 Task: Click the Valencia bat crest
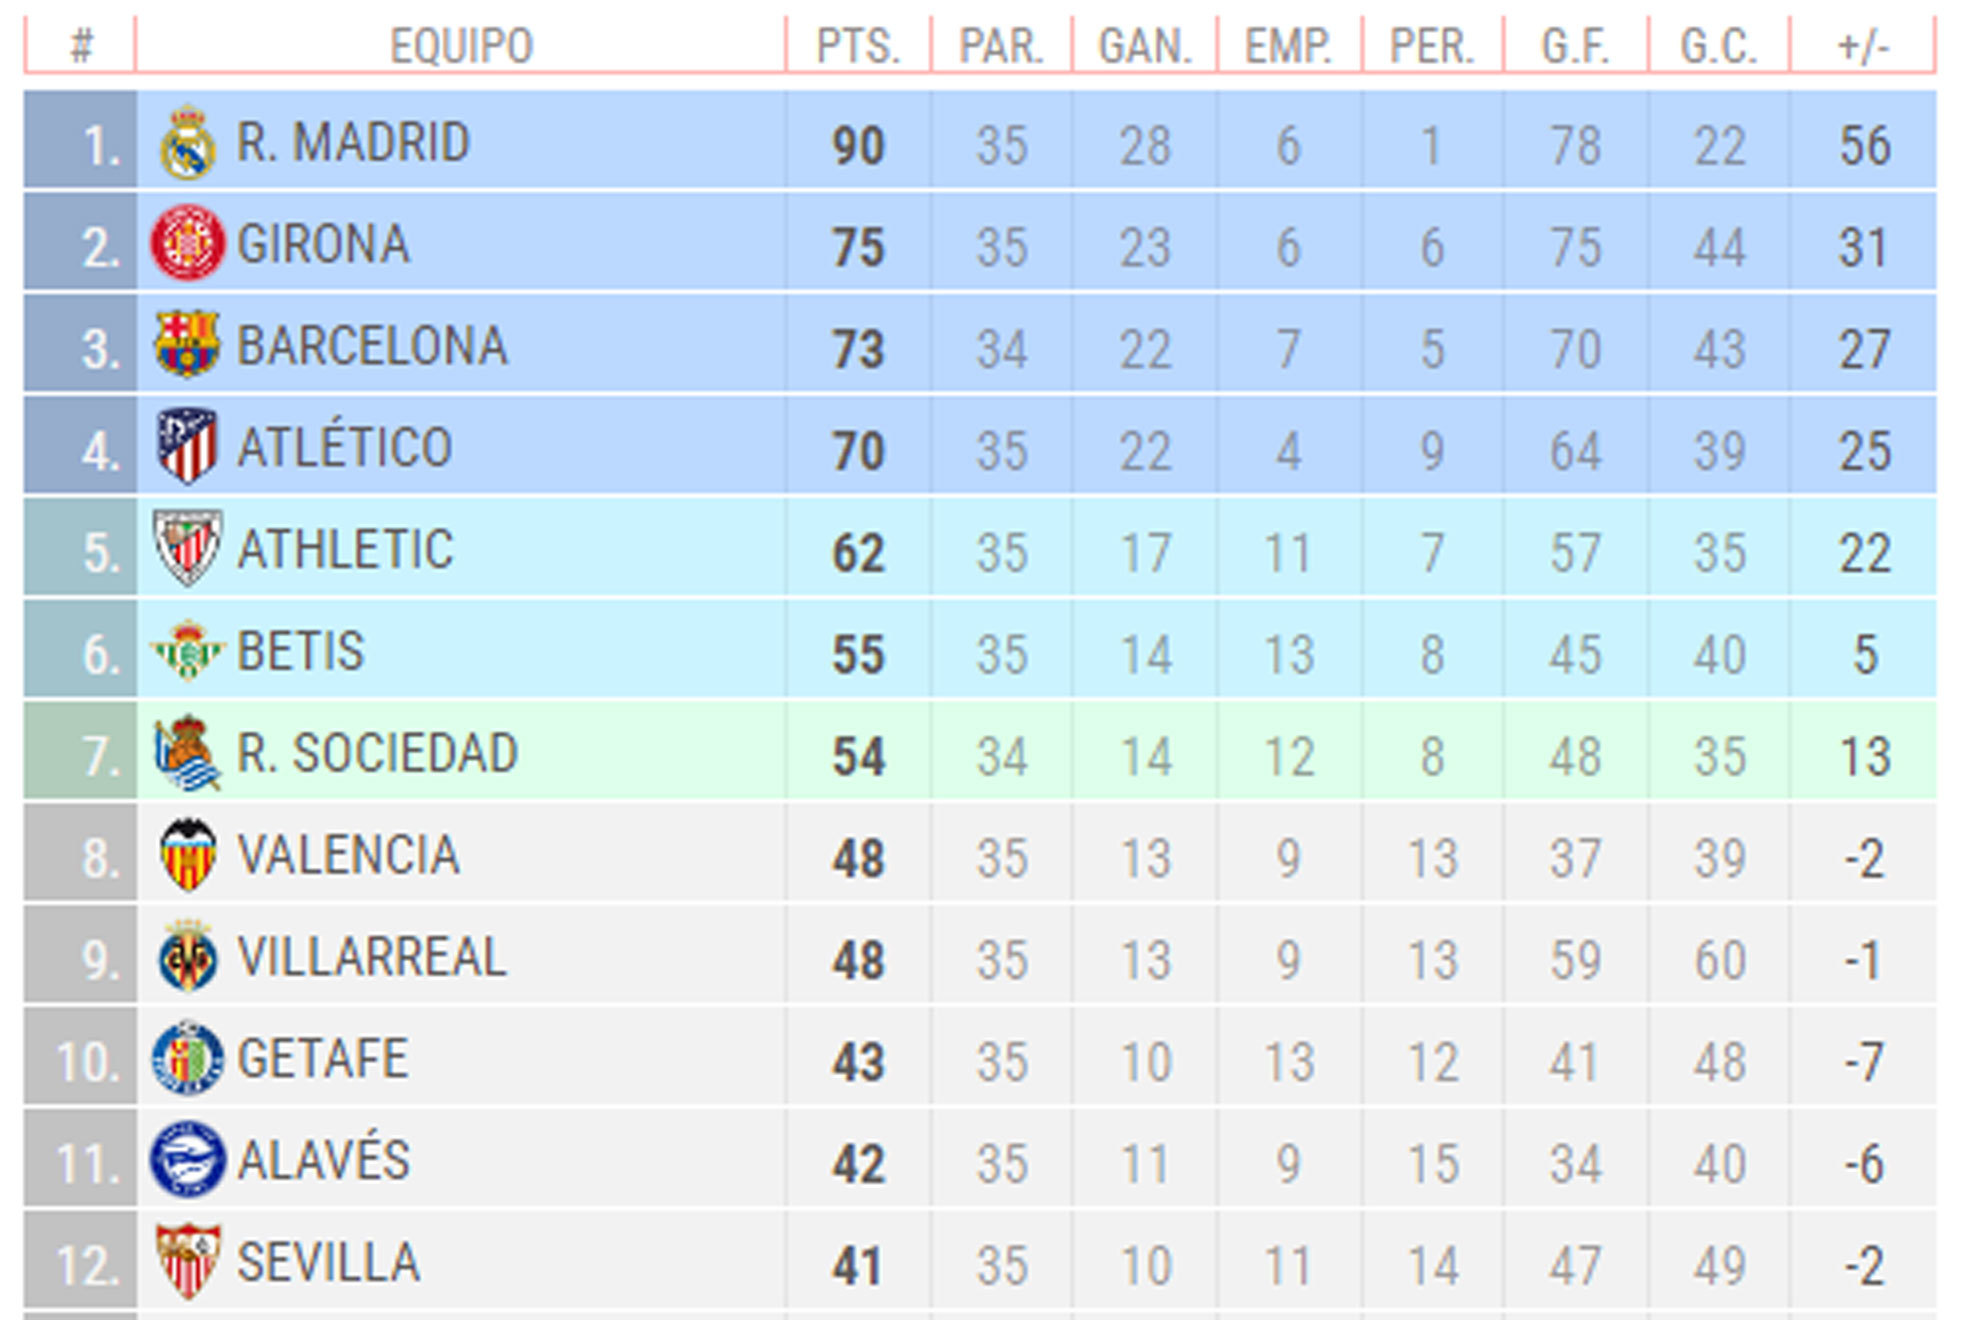tap(188, 855)
